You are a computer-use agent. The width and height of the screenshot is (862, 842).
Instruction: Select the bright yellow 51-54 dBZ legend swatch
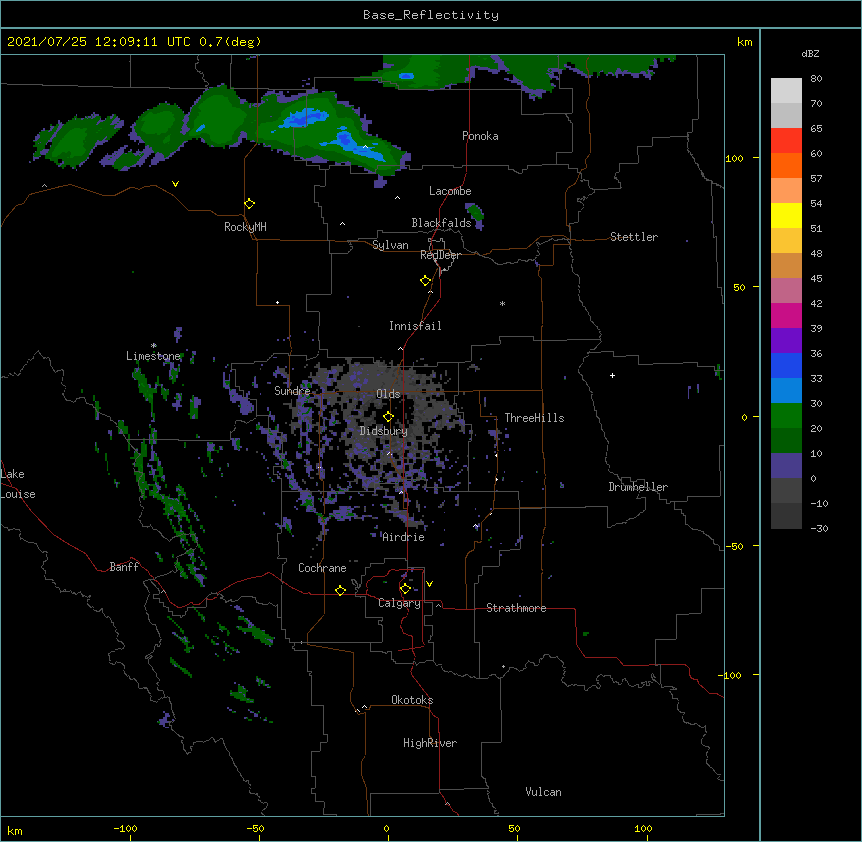(786, 215)
